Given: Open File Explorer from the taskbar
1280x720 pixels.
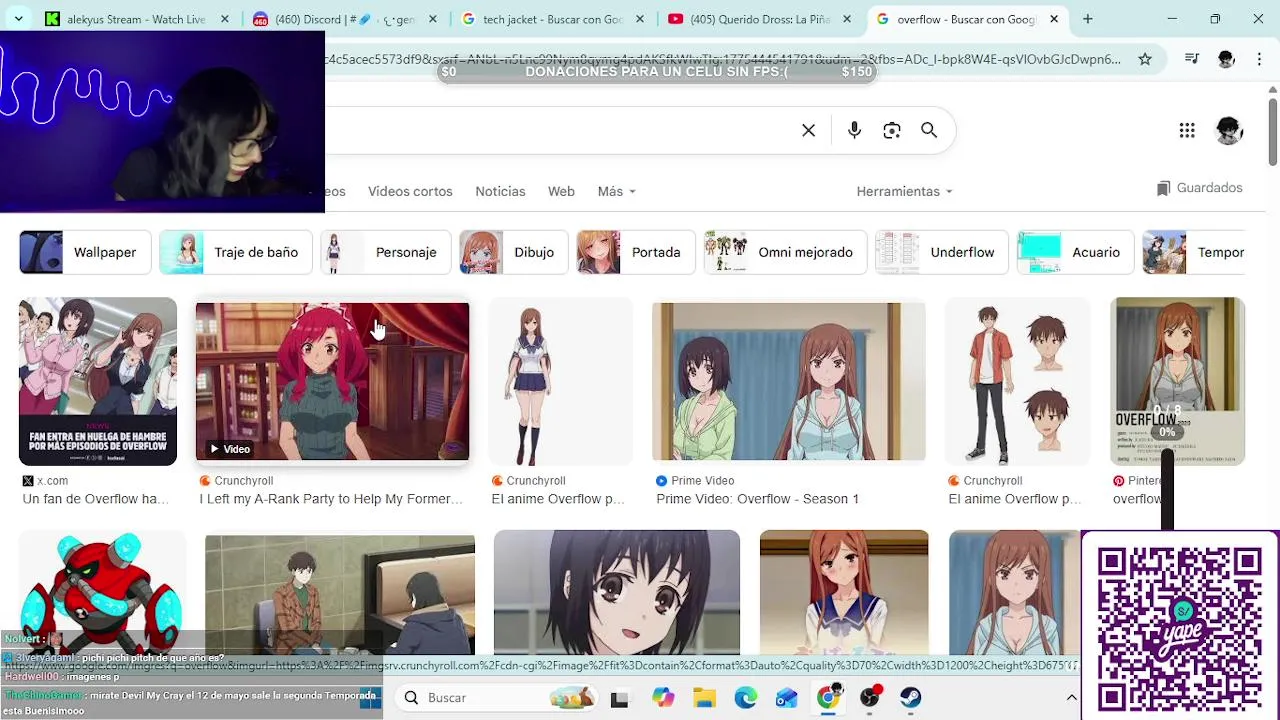Looking at the screenshot, I should (704, 698).
